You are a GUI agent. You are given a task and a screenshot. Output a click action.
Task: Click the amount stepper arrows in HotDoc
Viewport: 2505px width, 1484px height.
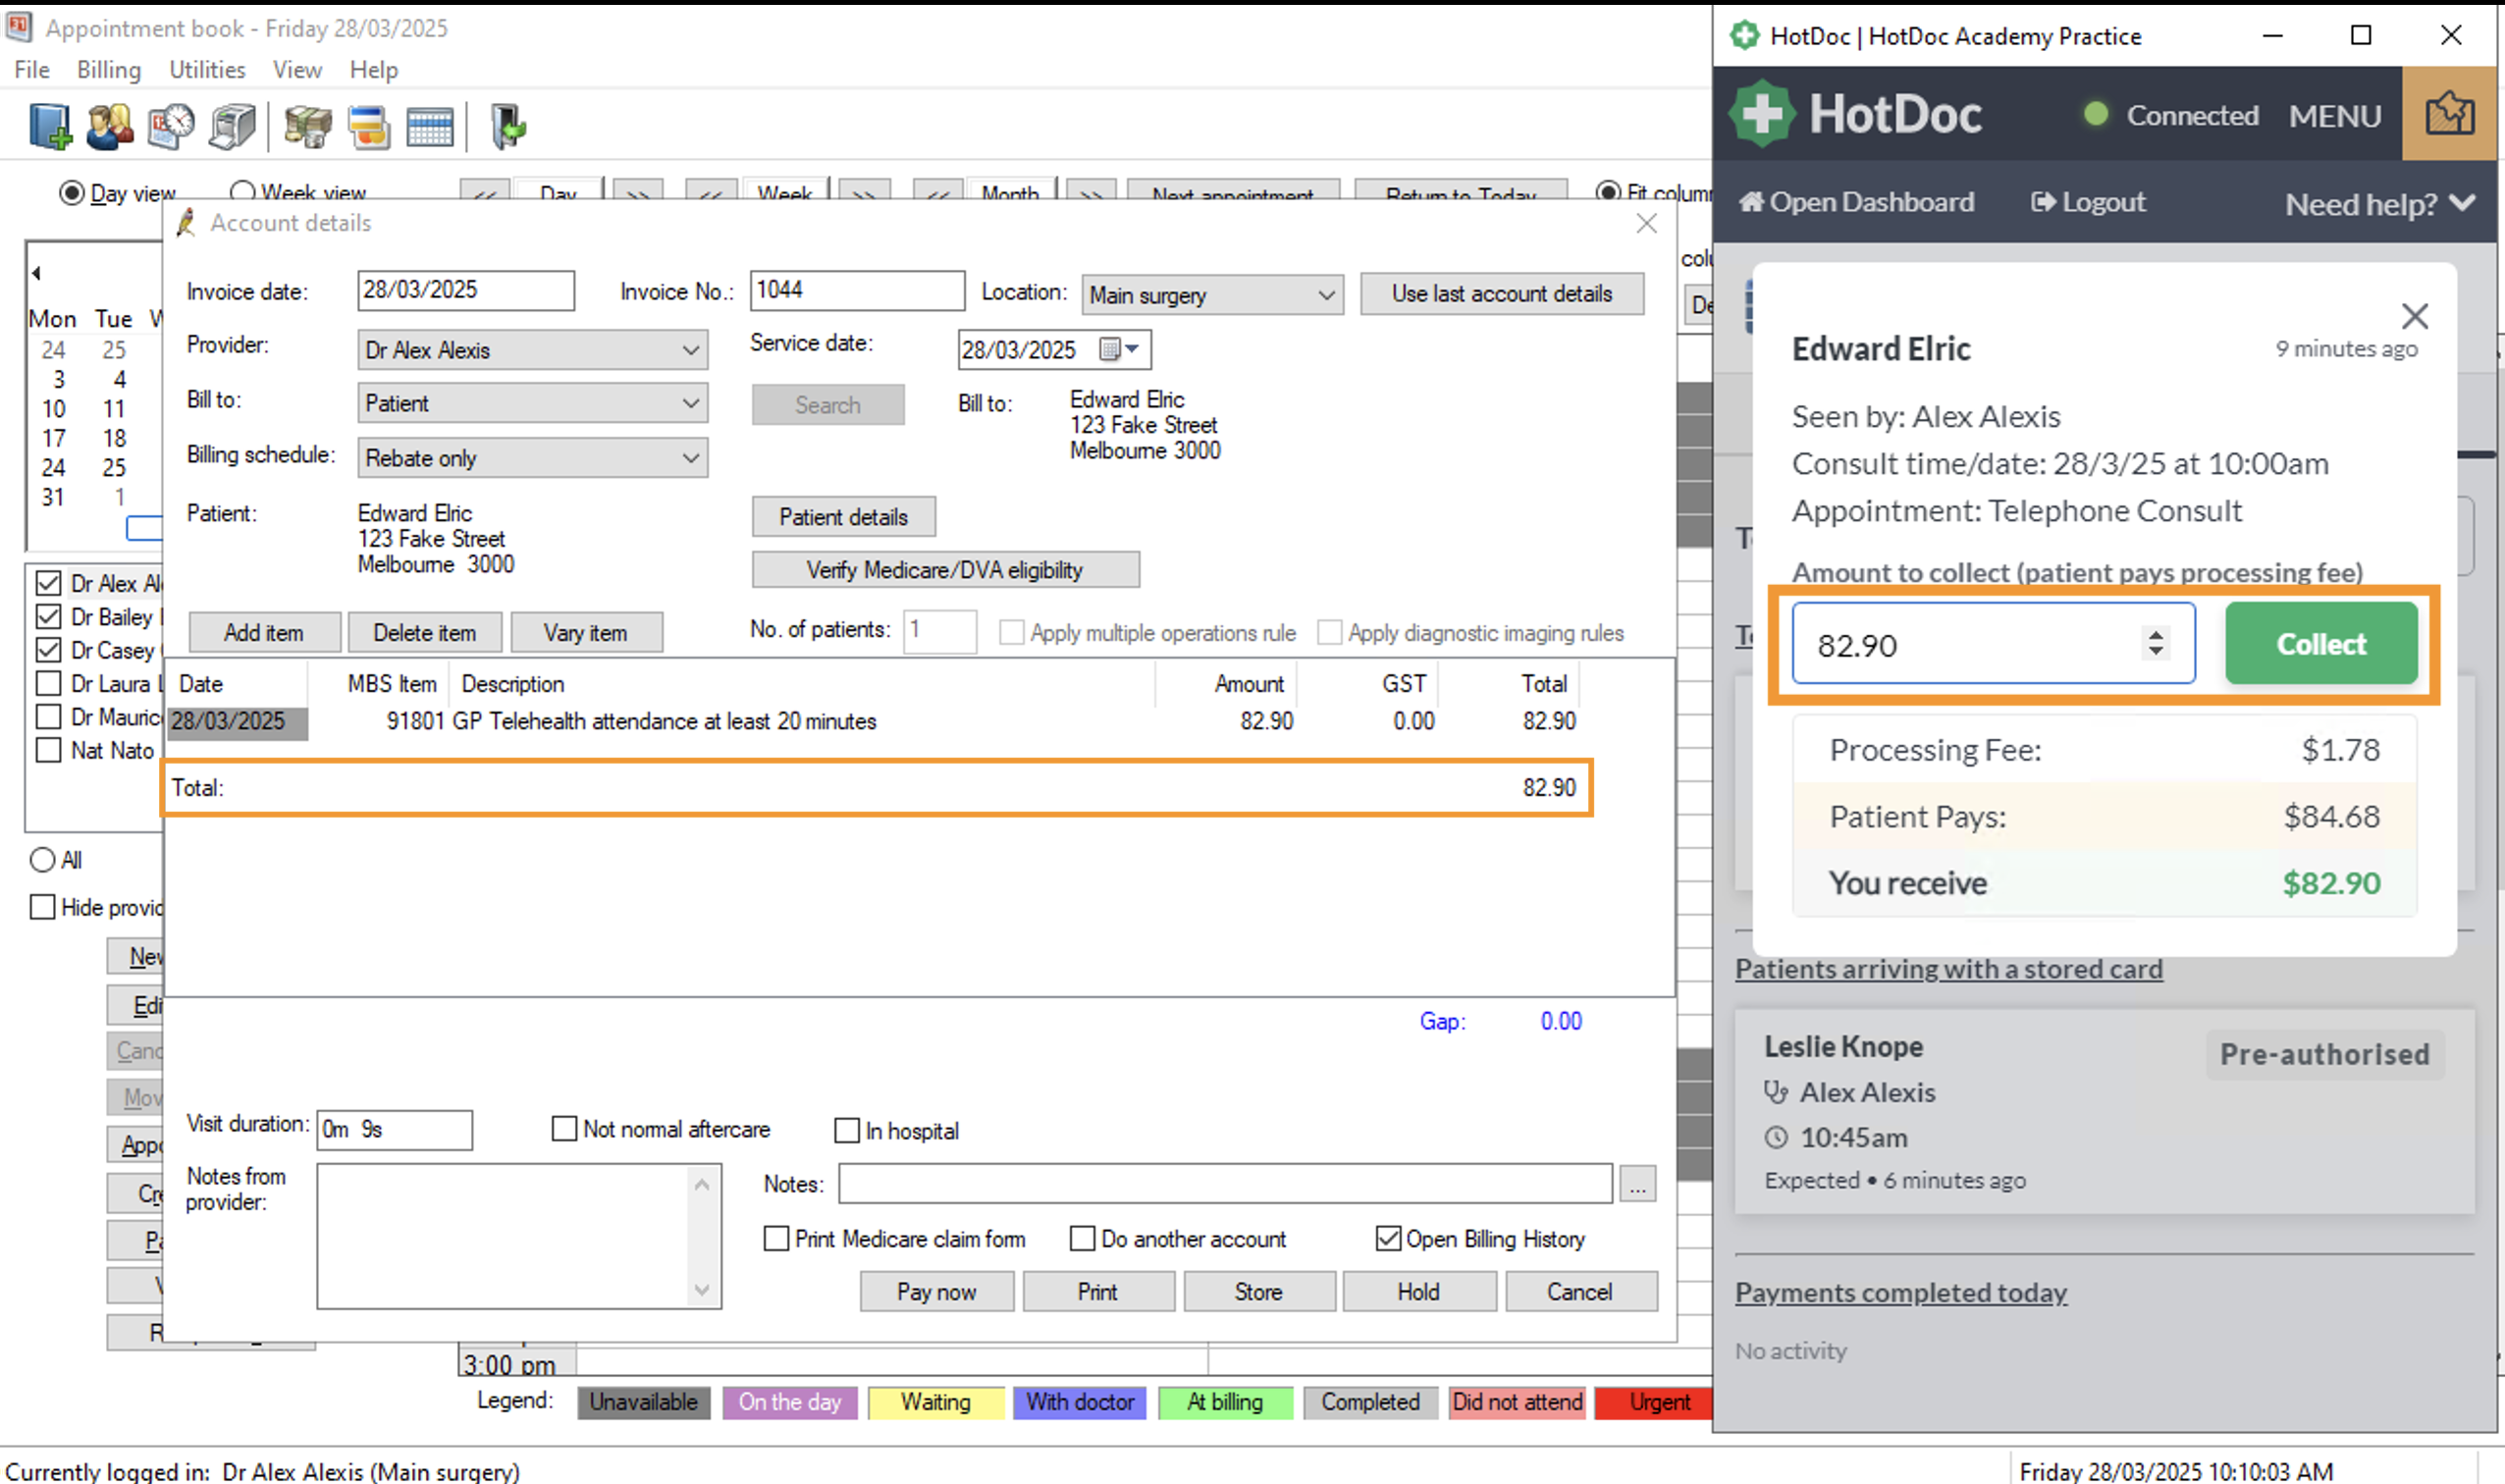click(2156, 642)
